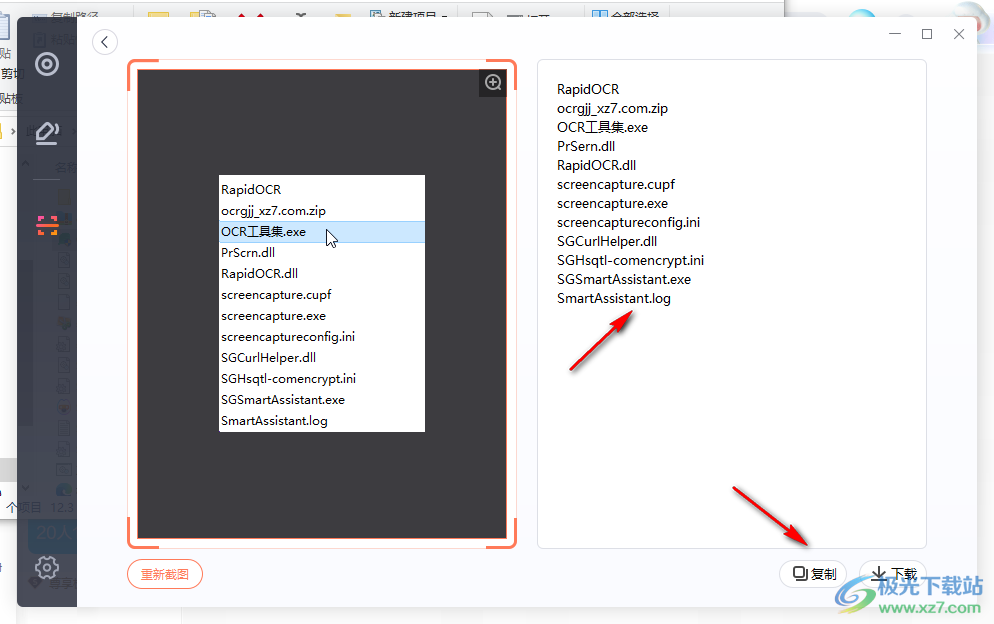994x624 pixels.
Task: Click recognized text line RapidOCR
Action: coord(588,89)
